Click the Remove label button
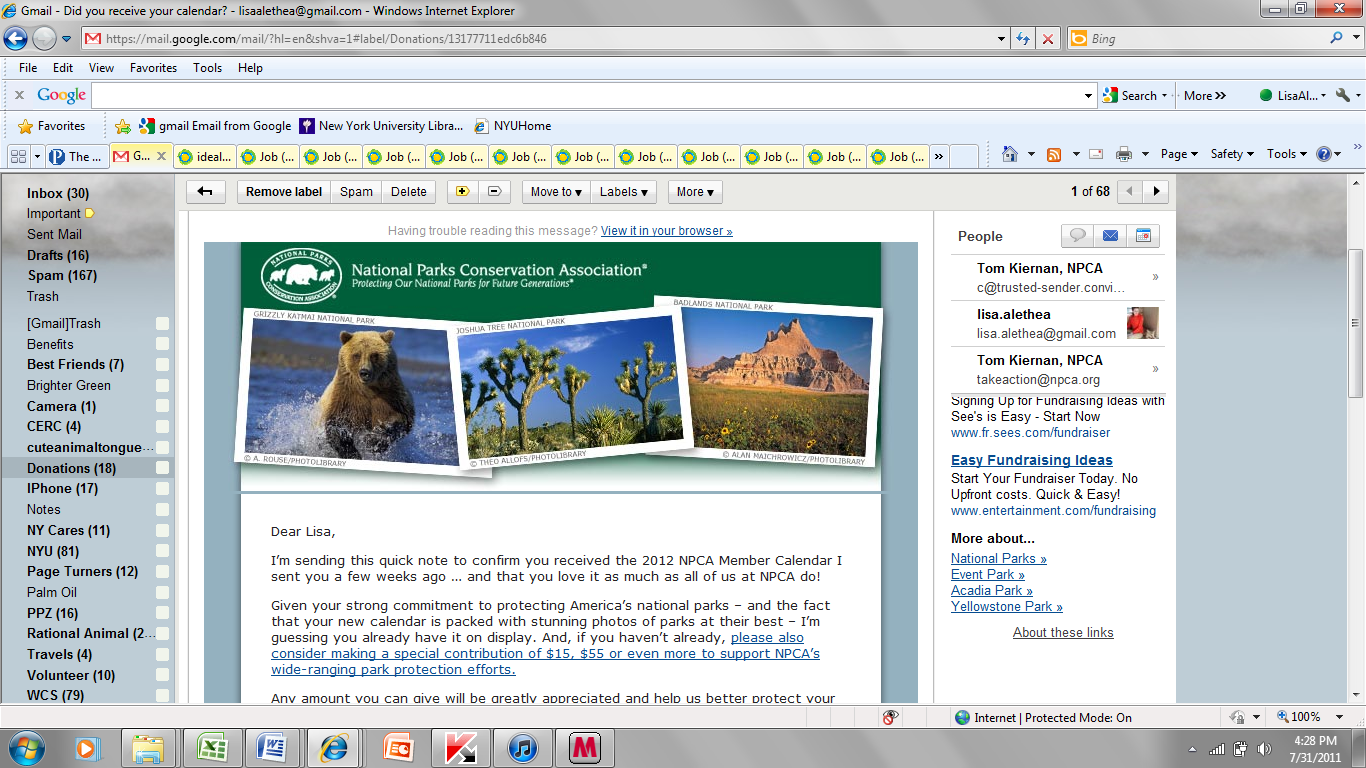The height and width of the screenshot is (768, 1366). 284,192
